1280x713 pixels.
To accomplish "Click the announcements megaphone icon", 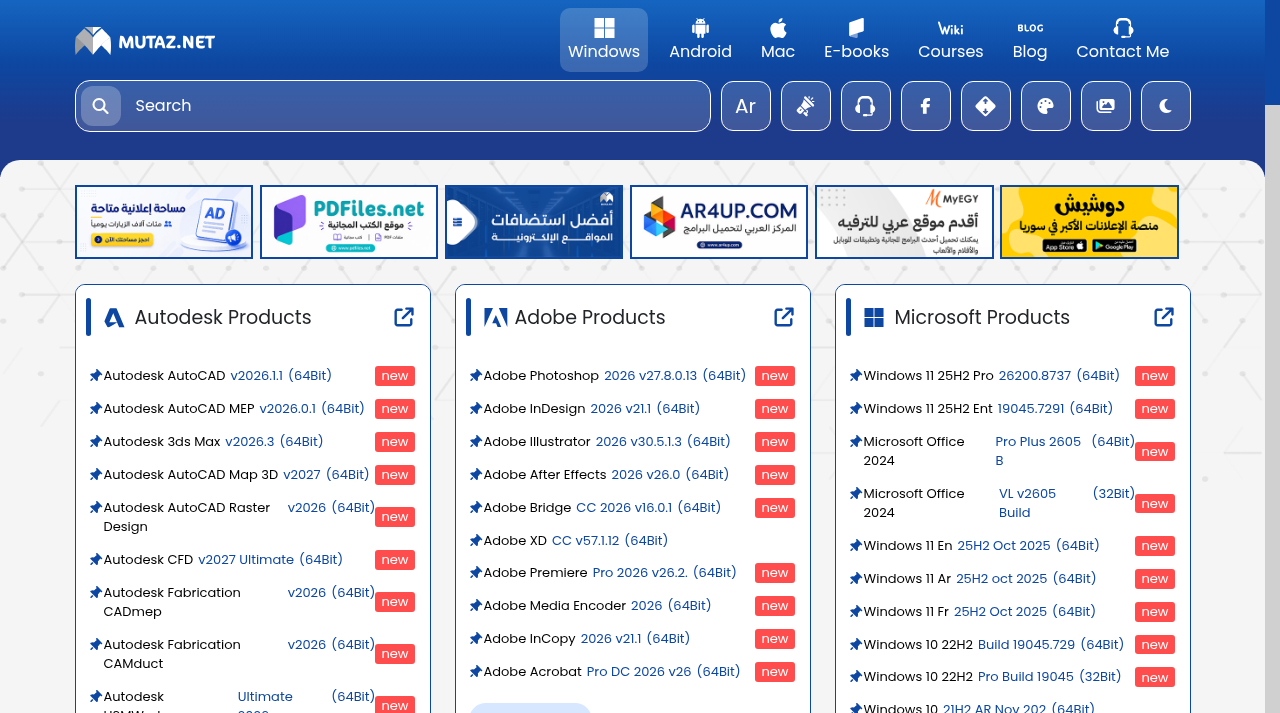I will pyautogui.click(x=806, y=106).
